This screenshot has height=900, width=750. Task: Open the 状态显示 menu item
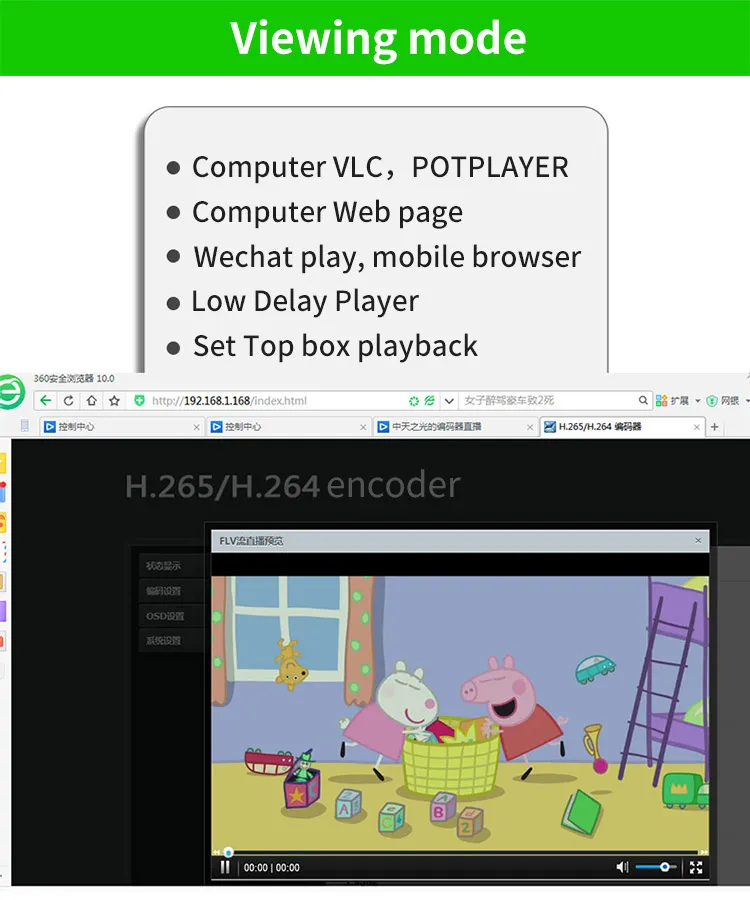(172, 565)
